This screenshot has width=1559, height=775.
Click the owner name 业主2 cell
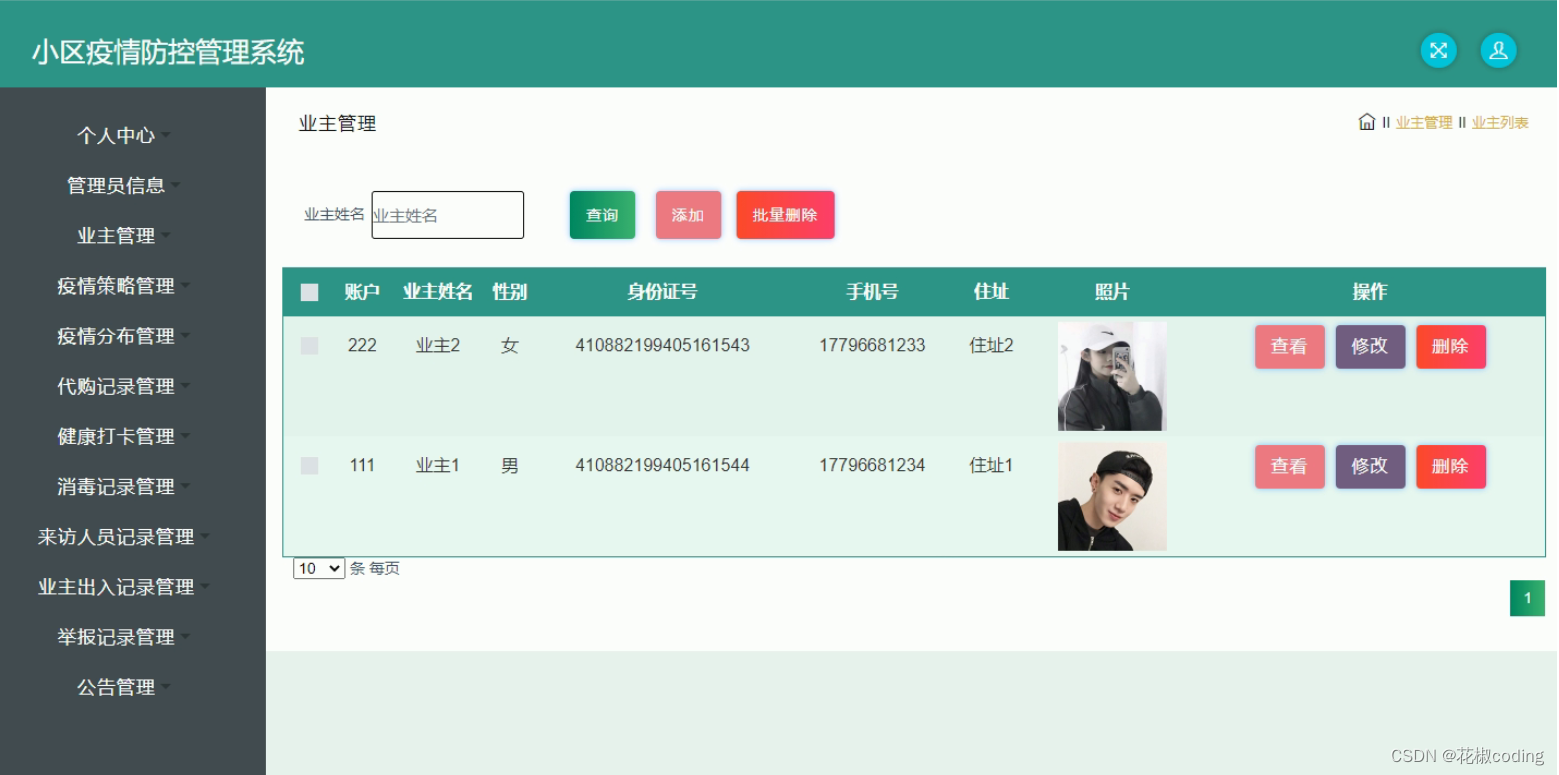[438, 345]
